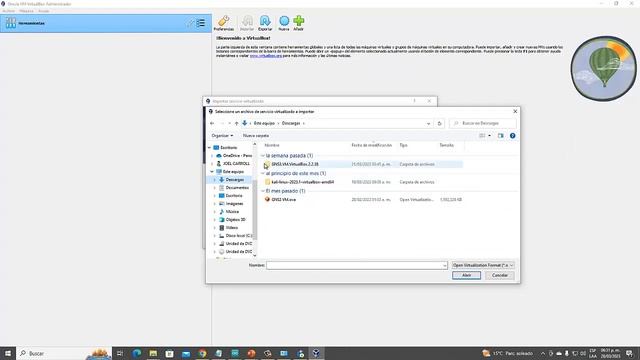Open address bar path dropdown
This screenshot has height=360, width=640.
point(428,123)
